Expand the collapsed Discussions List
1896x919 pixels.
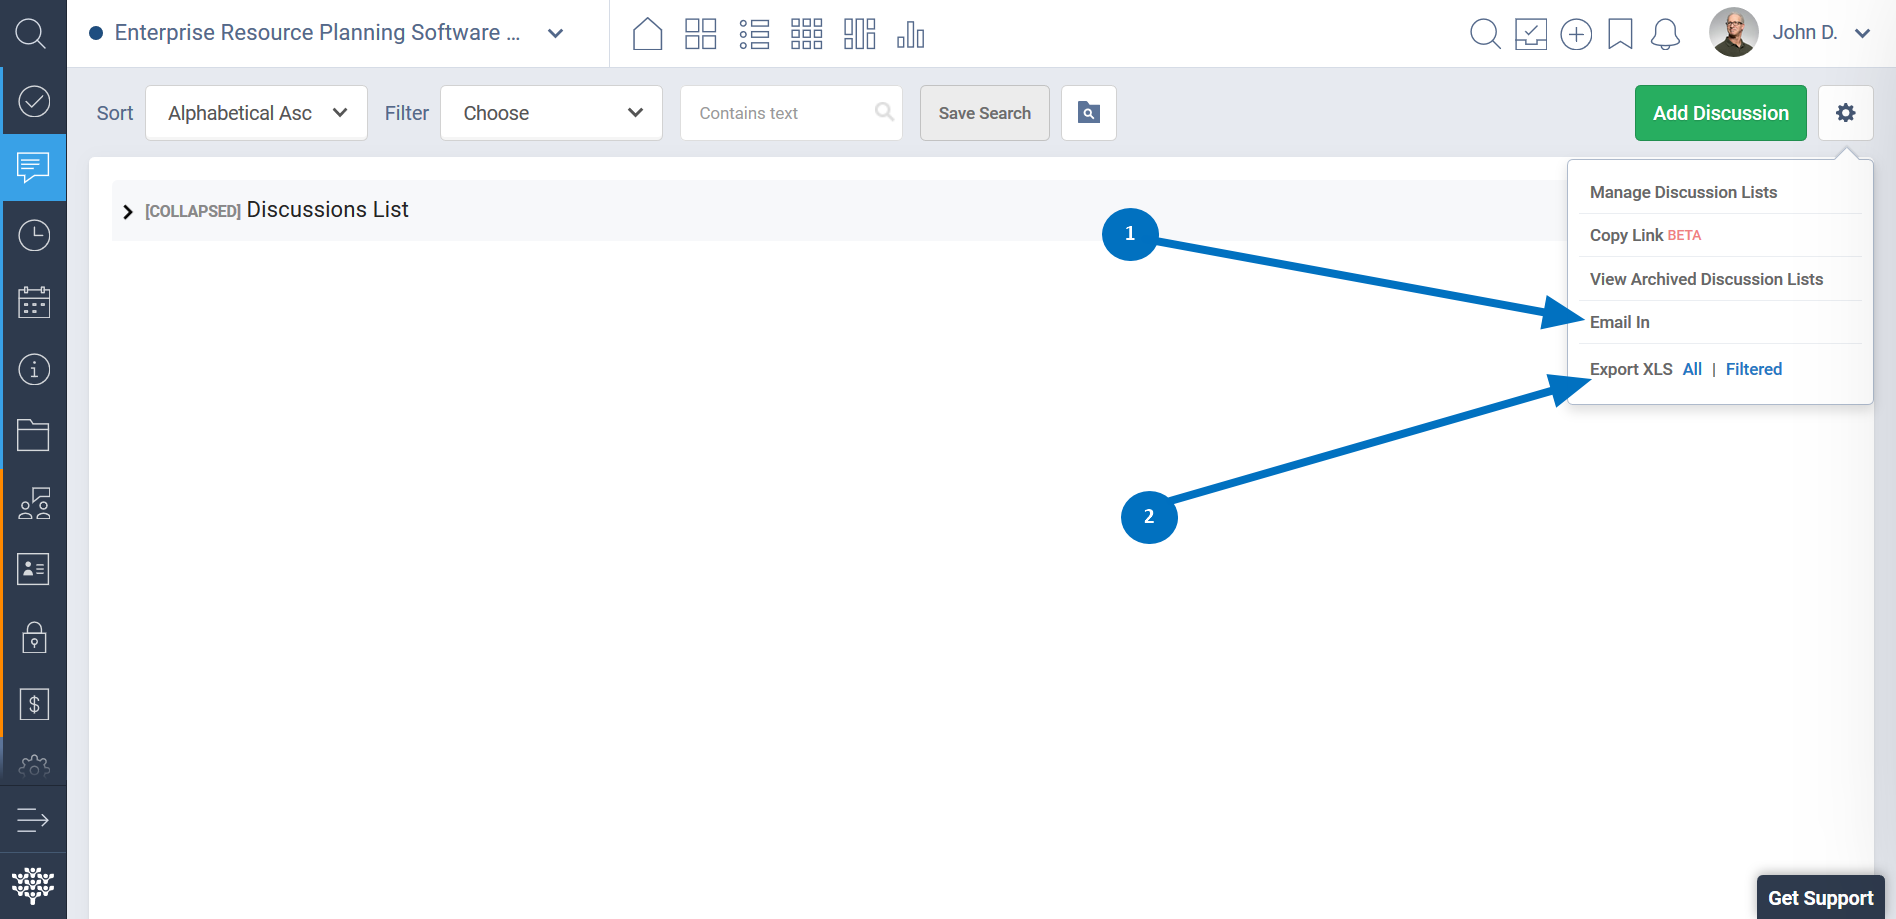click(127, 211)
